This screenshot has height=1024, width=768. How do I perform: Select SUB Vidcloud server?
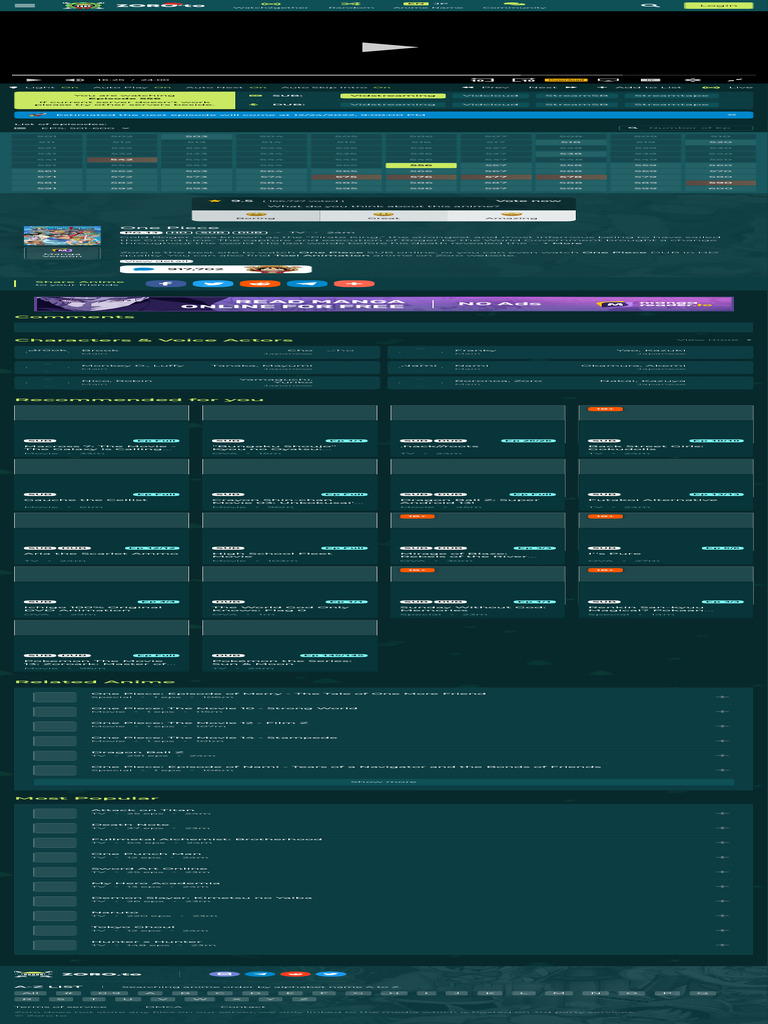click(490, 96)
